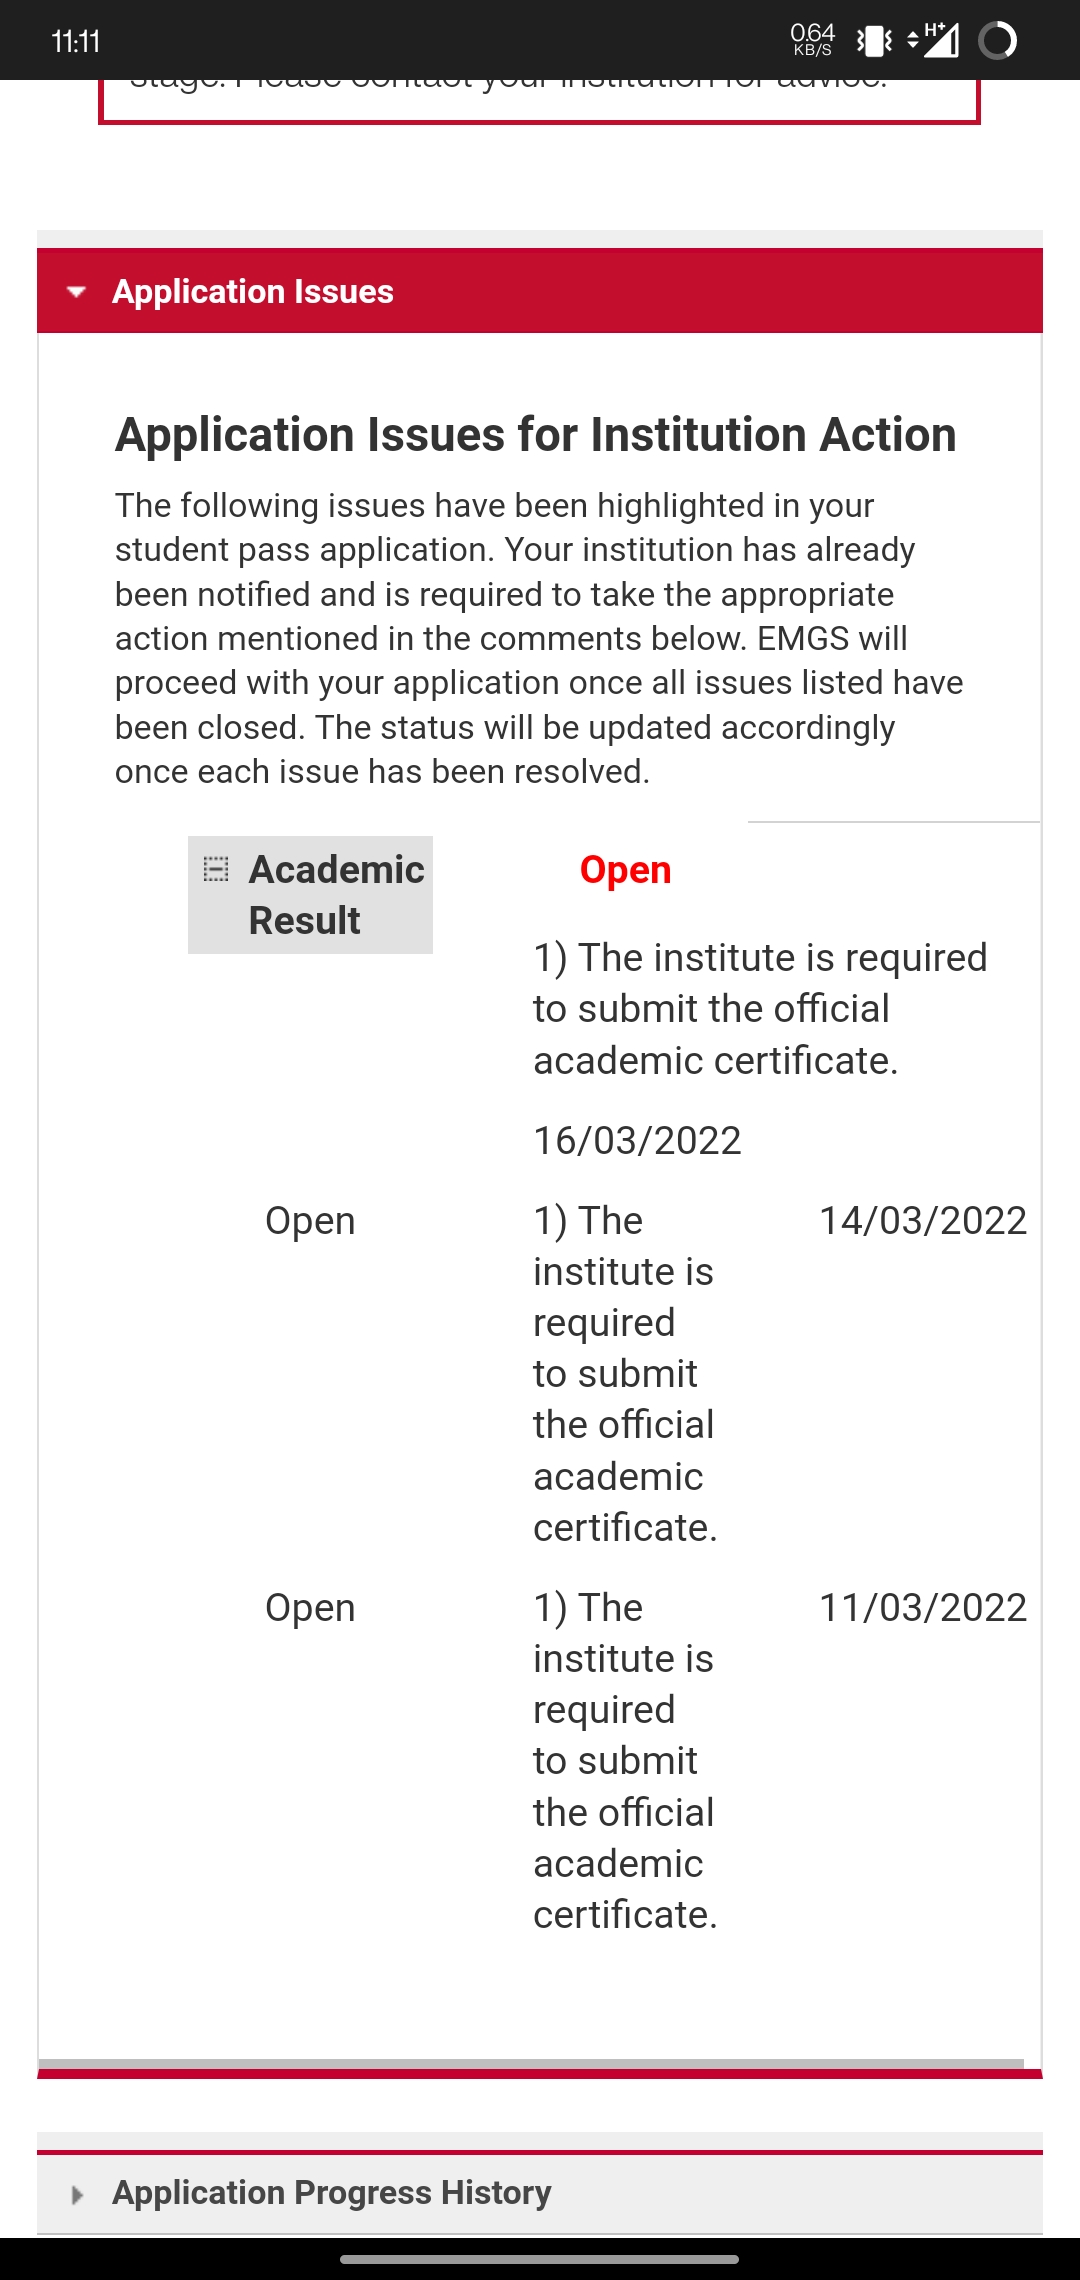Expand the Application Progress History arrow
This screenshot has width=1080, height=2280.
77,2195
